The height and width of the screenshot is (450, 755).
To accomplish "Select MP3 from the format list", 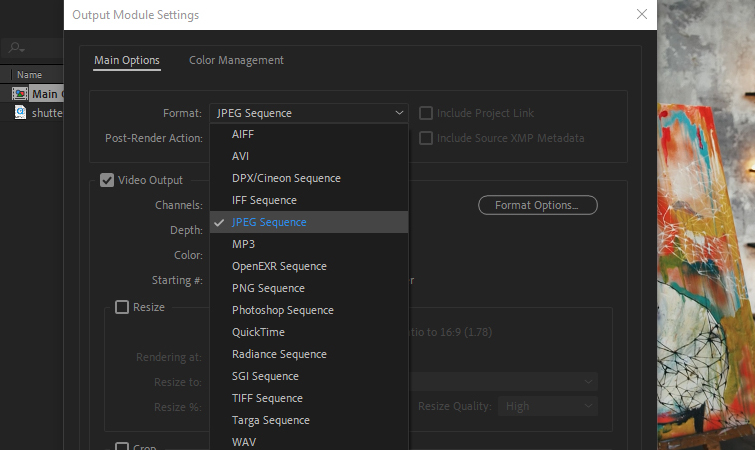I will tap(243, 244).
